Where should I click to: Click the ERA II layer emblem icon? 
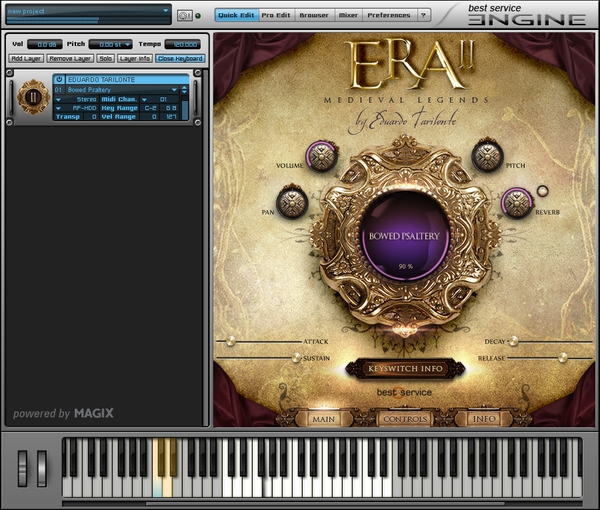[32, 99]
